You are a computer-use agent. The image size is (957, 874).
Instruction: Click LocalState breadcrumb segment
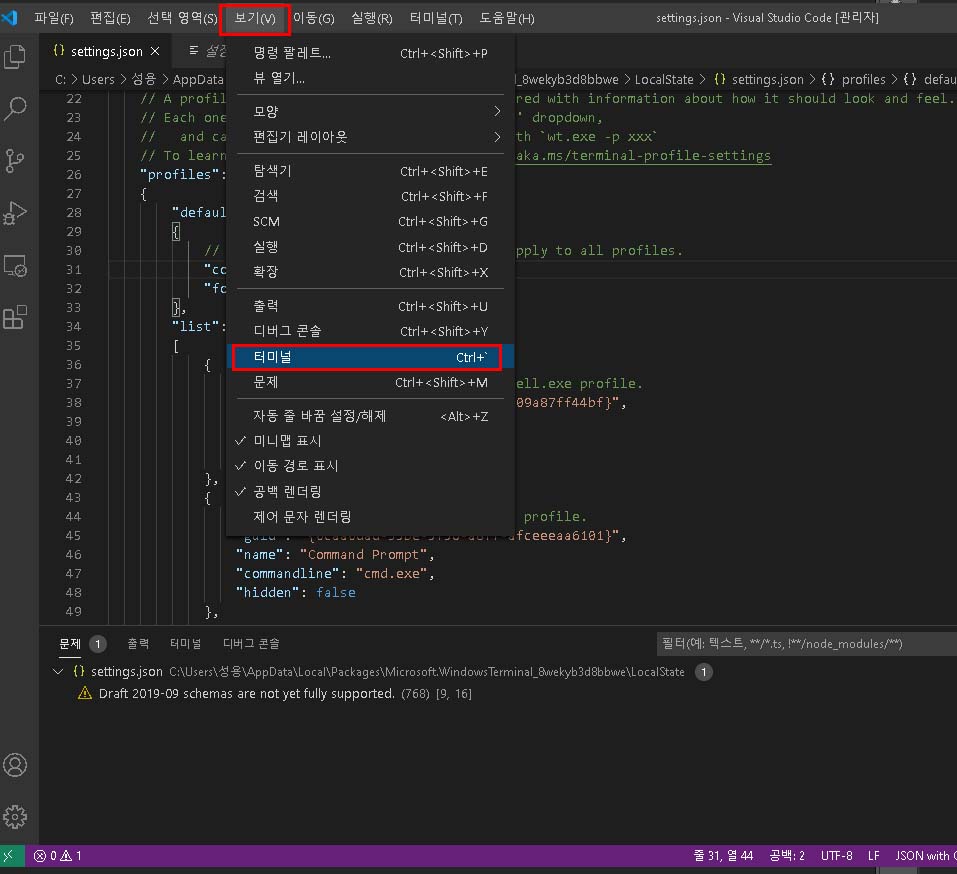(x=664, y=79)
